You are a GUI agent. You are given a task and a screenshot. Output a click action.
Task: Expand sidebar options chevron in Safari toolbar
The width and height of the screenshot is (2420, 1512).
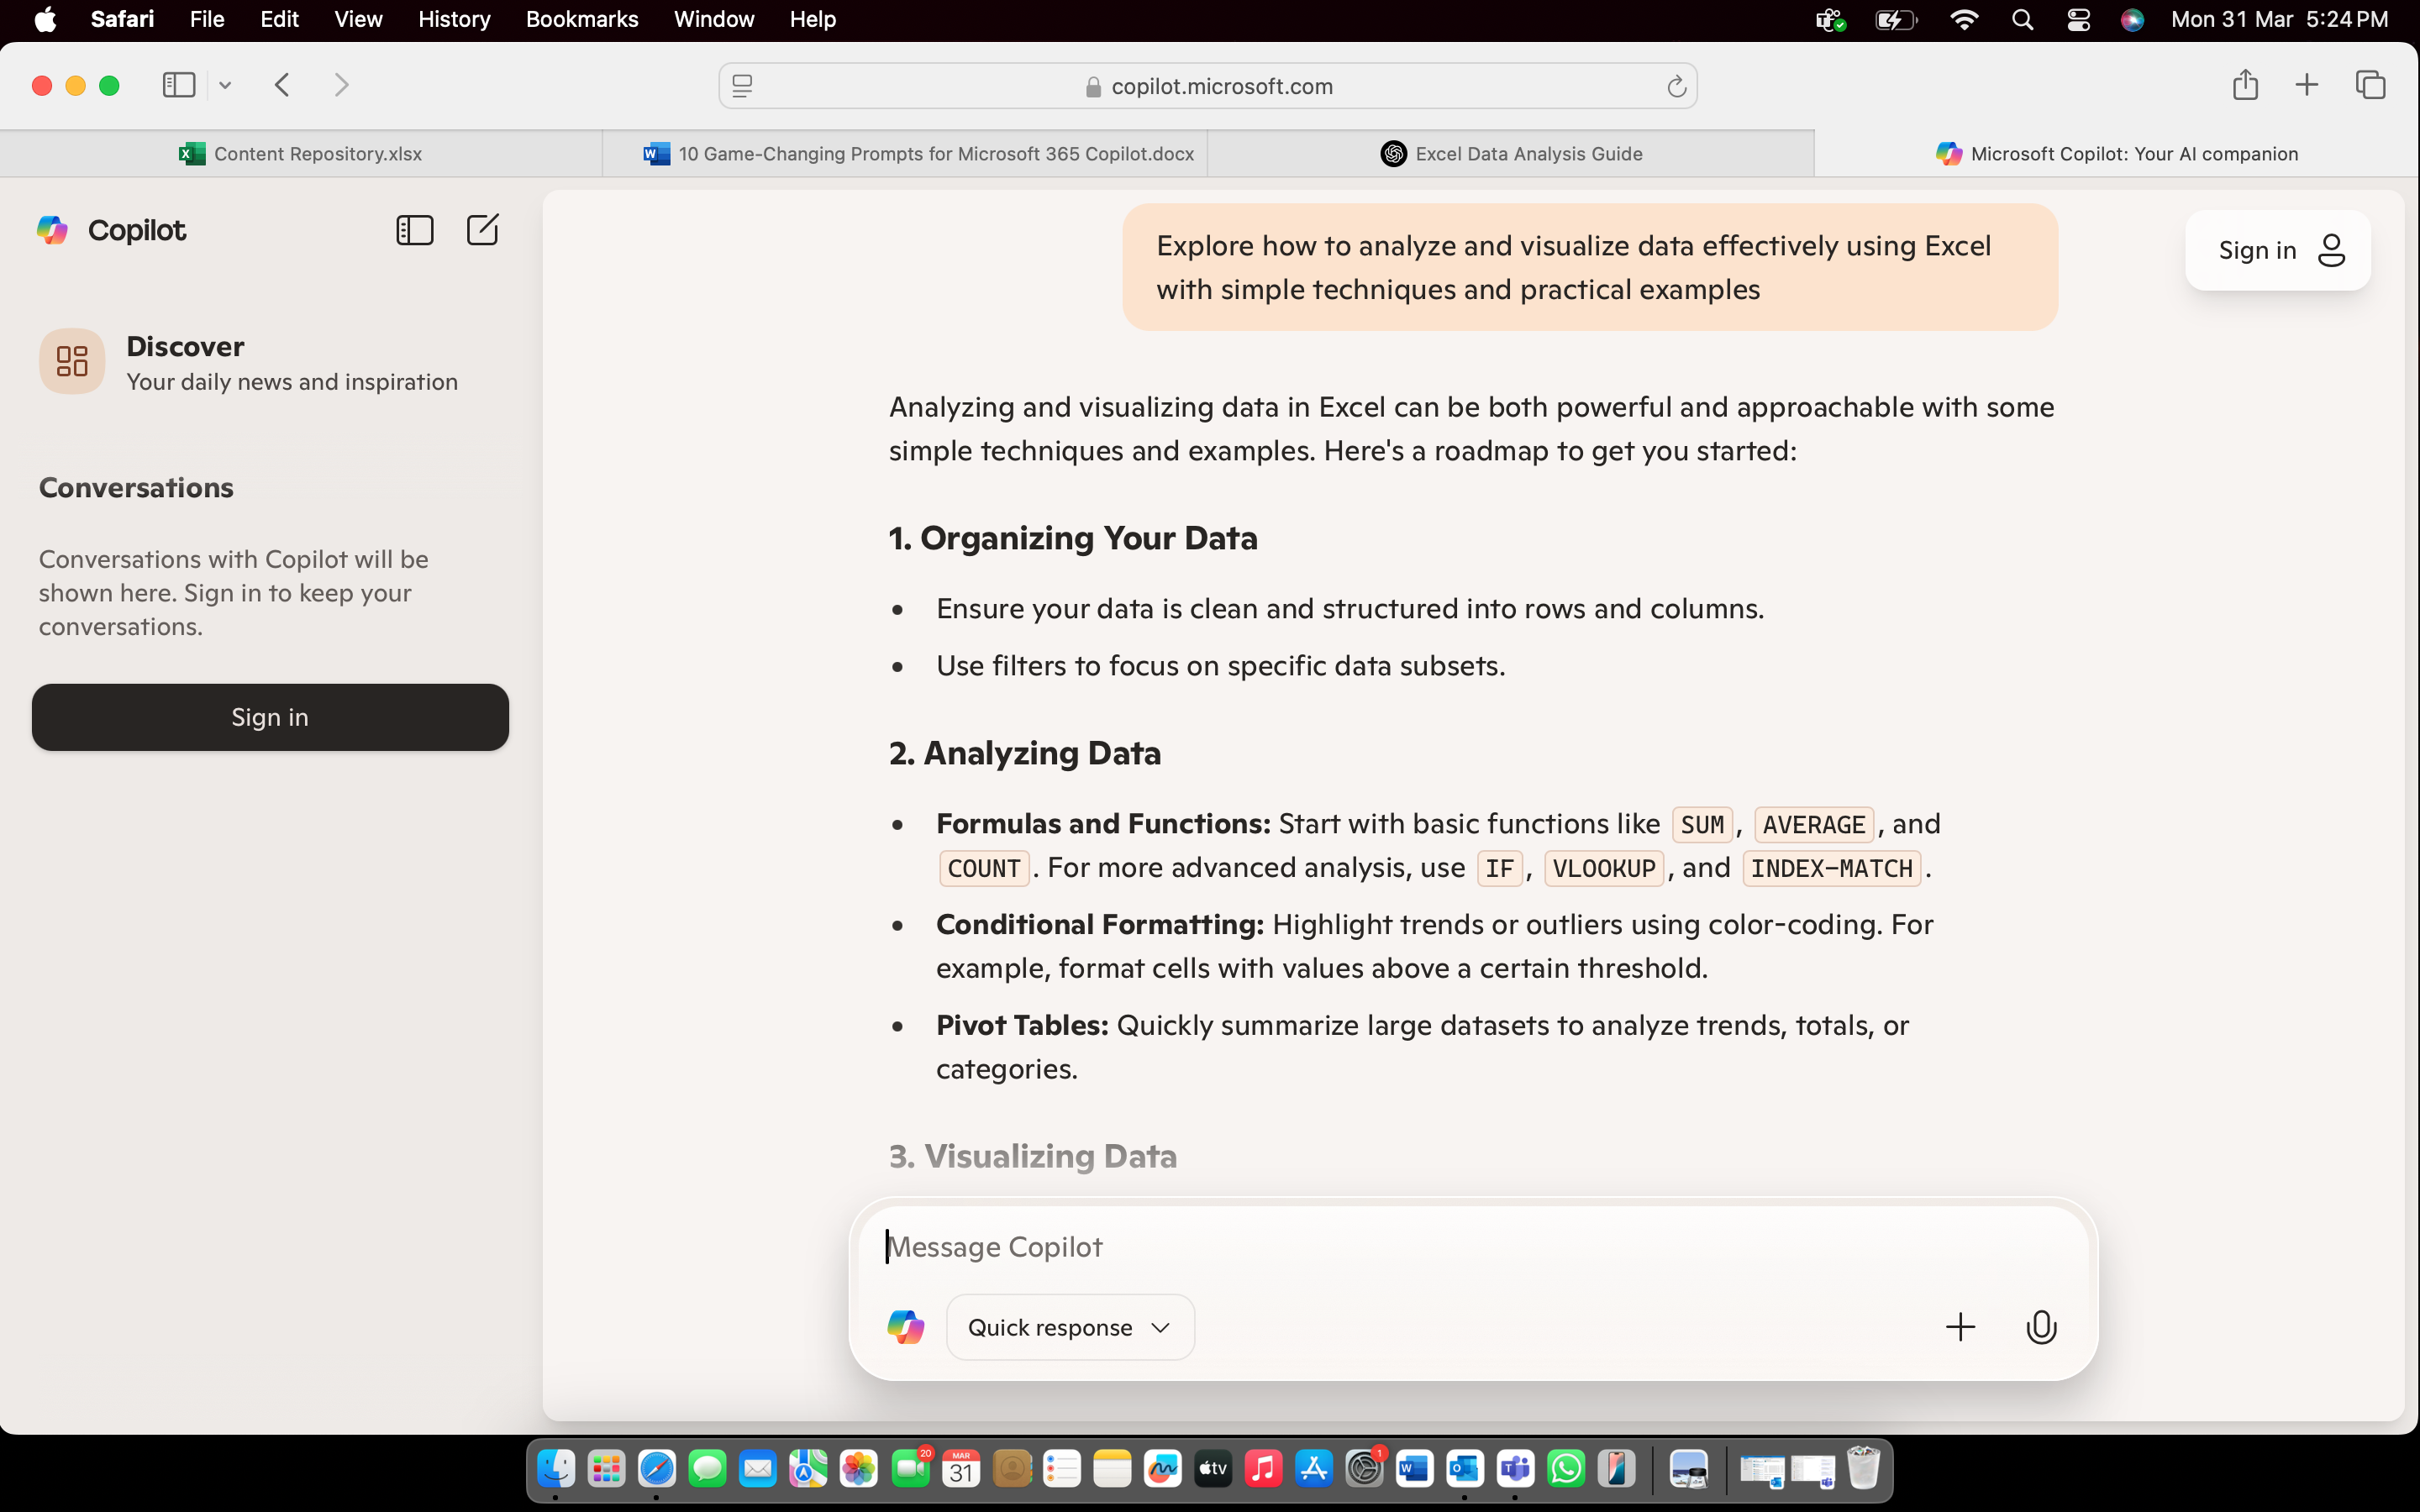pos(225,86)
